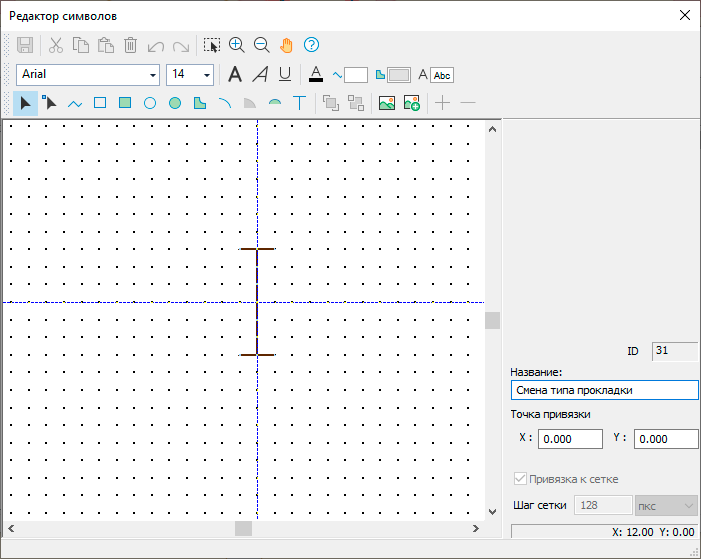This screenshot has height=559, width=701.
Task: Click the Zoom Out magnifier icon
Action: pyautogui.click(x=262, y=45)
